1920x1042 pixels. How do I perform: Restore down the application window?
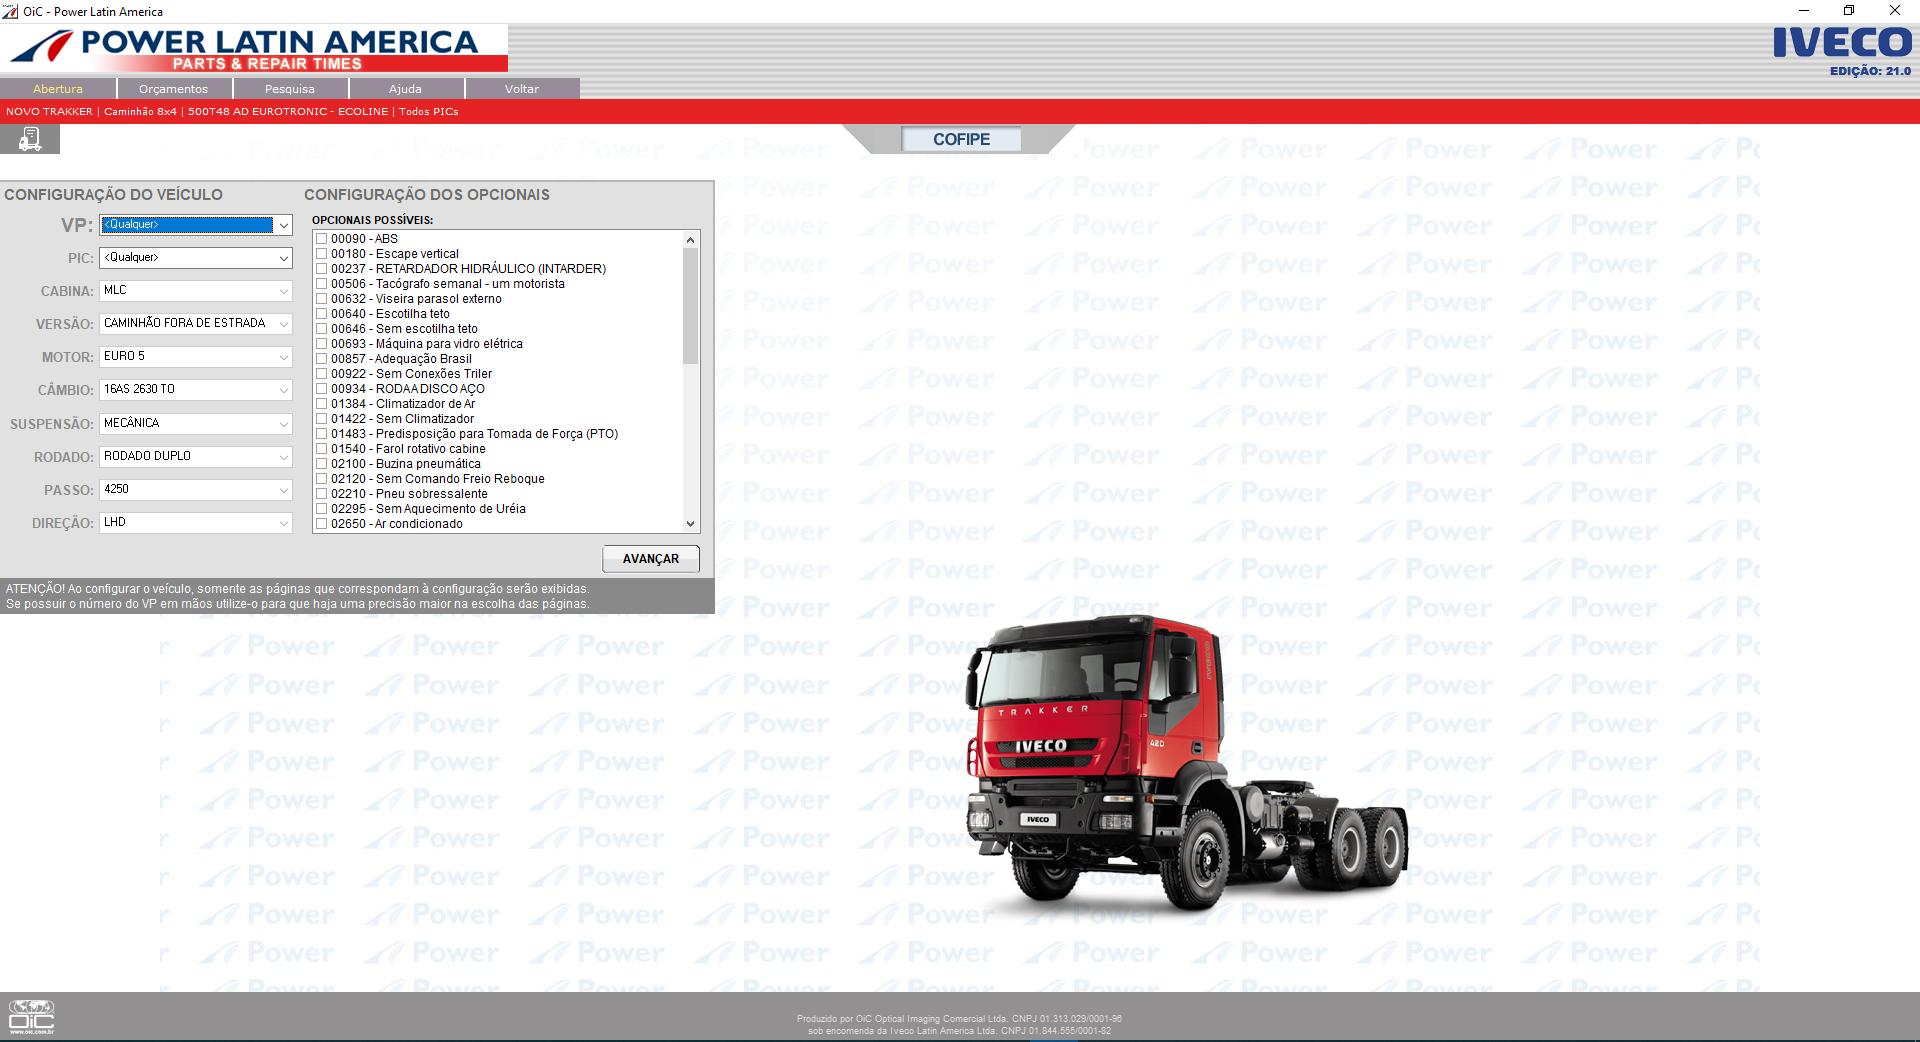[1849, 11]
